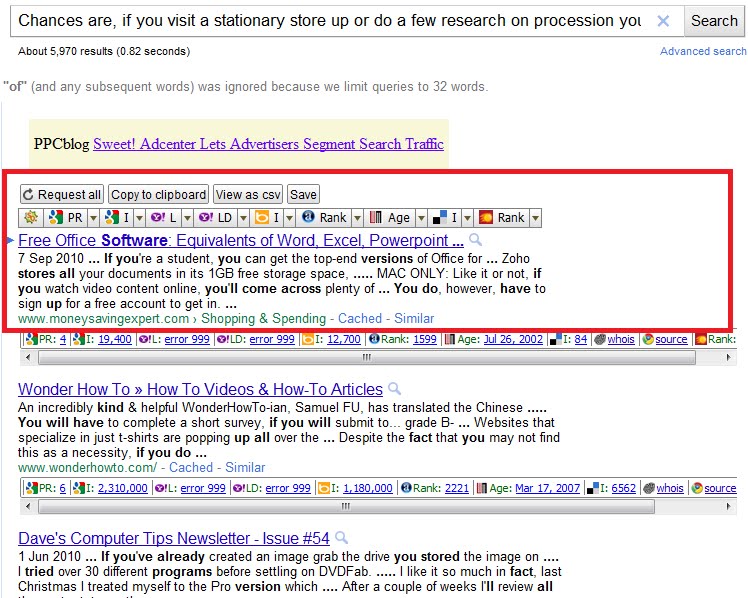Click Alexa Rank value 2221
This screenshot has height=598, width=748.
457,488
